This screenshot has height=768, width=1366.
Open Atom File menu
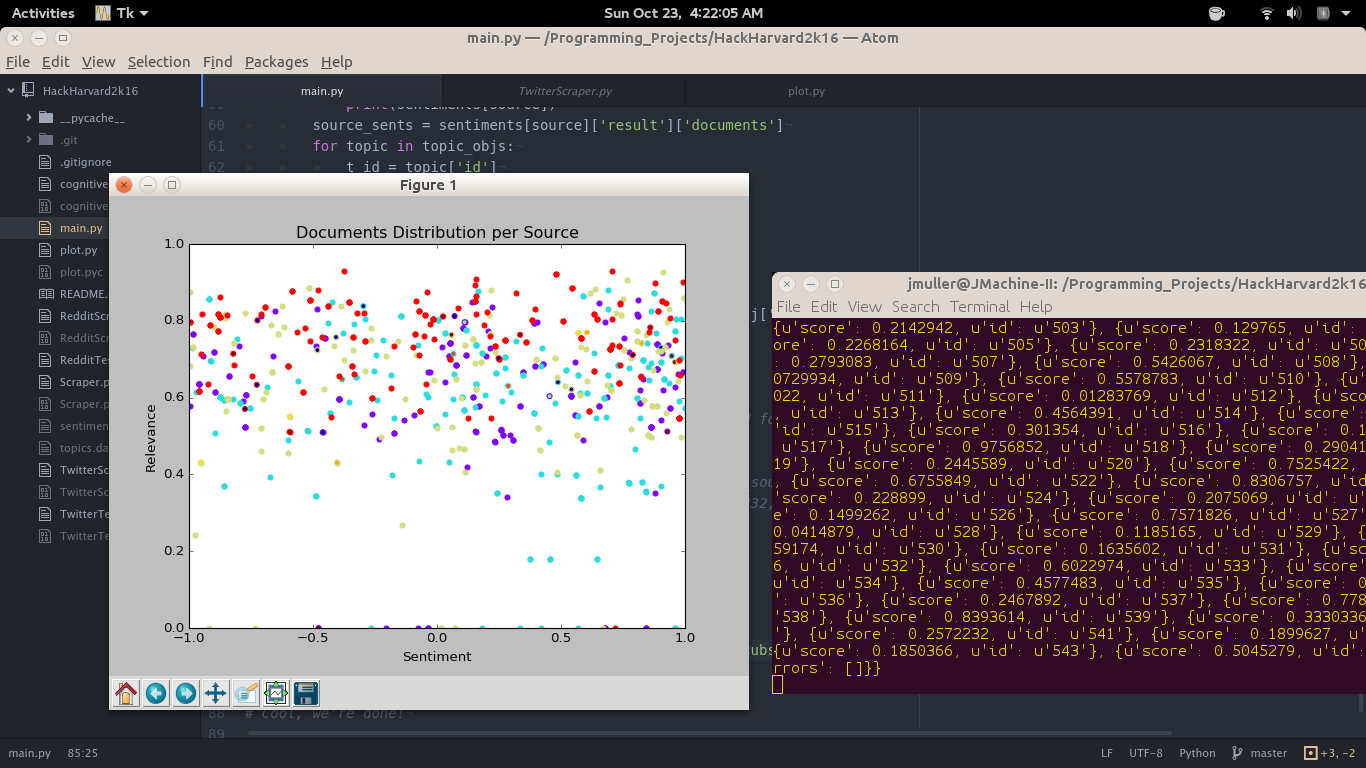click(17, 62)
